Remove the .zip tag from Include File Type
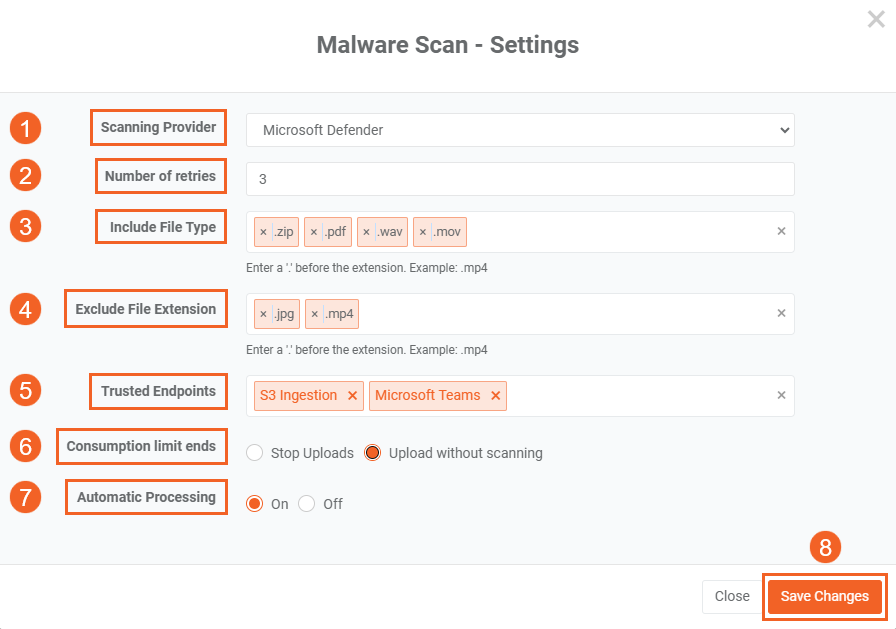896x629 pixels. 263,232
